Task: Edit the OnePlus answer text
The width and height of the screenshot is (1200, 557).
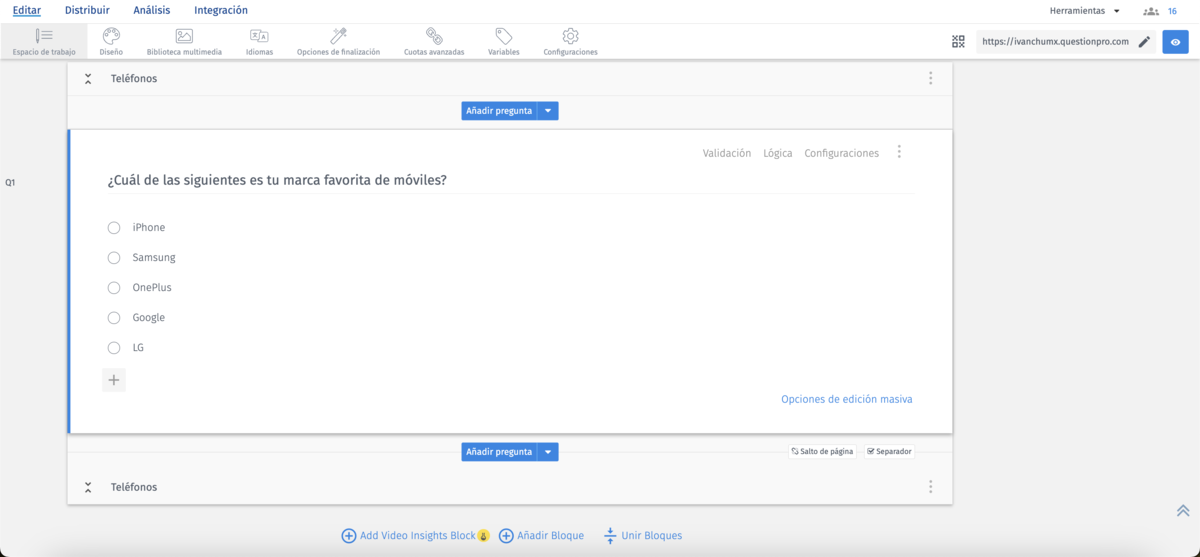Action: 152,288
